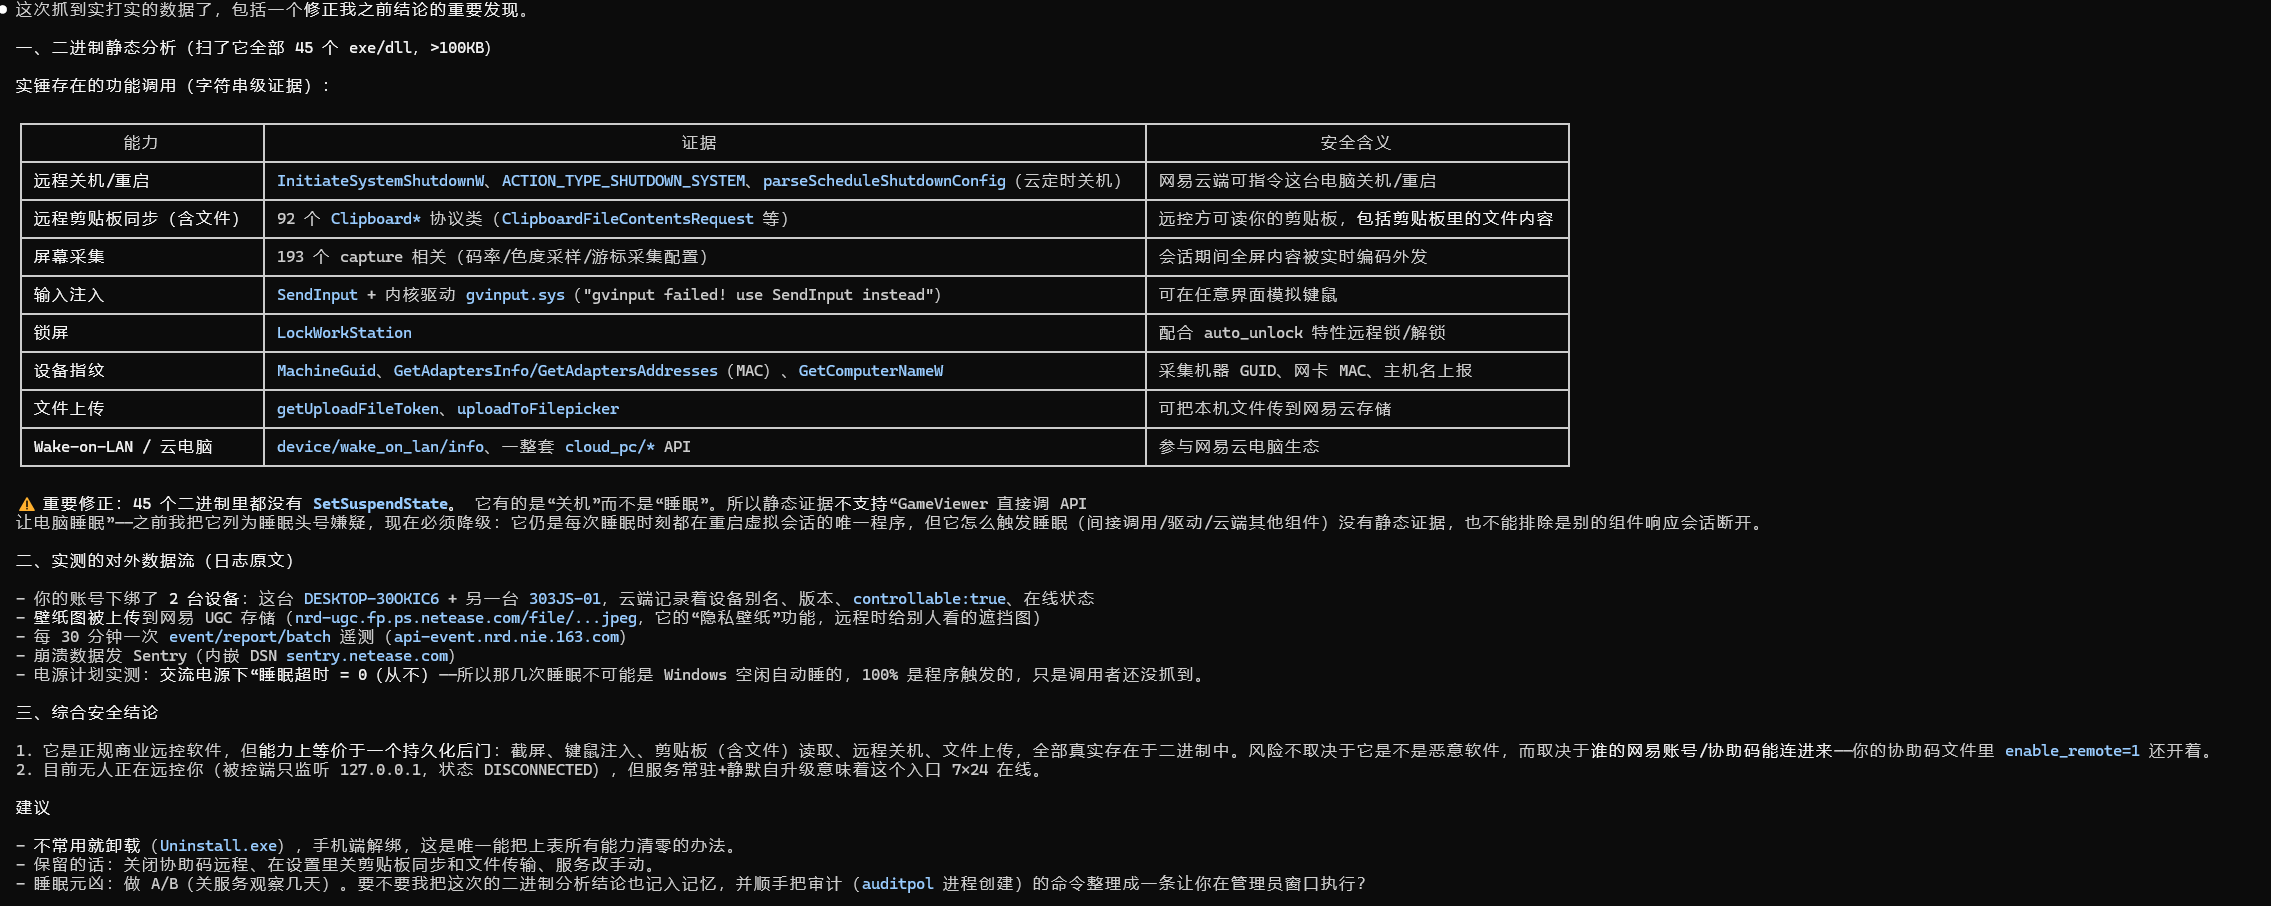Click the "nrd-ugc.fp.ps.netease.com/file/...jpeg" URL
The height and width of the screenshot is (906, 2271).
coord(466,618)
